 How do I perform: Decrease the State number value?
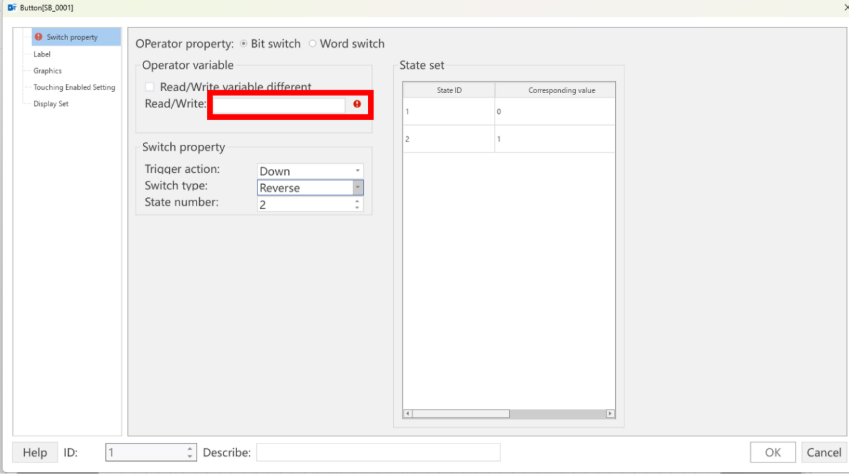click(x=357, y=207)
